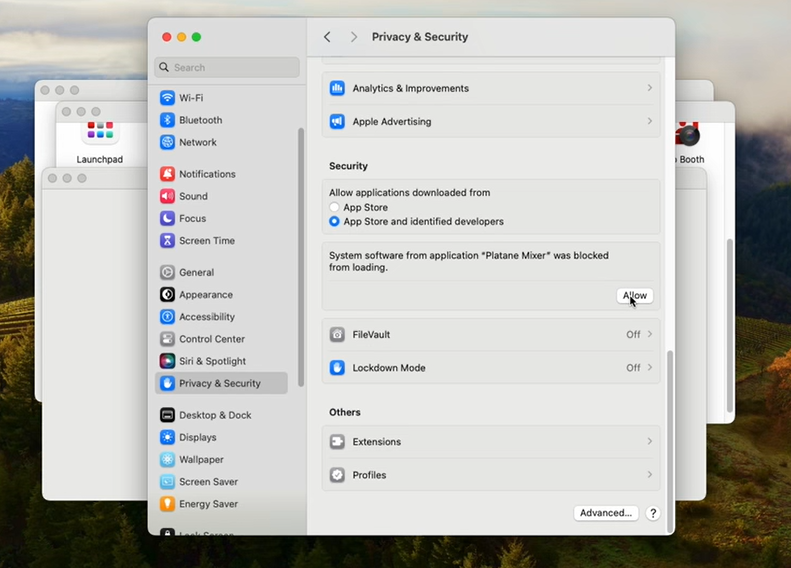Select App Store and identified developers option
The width and height of the screenshot is (791, 568).
[x=334, y=221]
